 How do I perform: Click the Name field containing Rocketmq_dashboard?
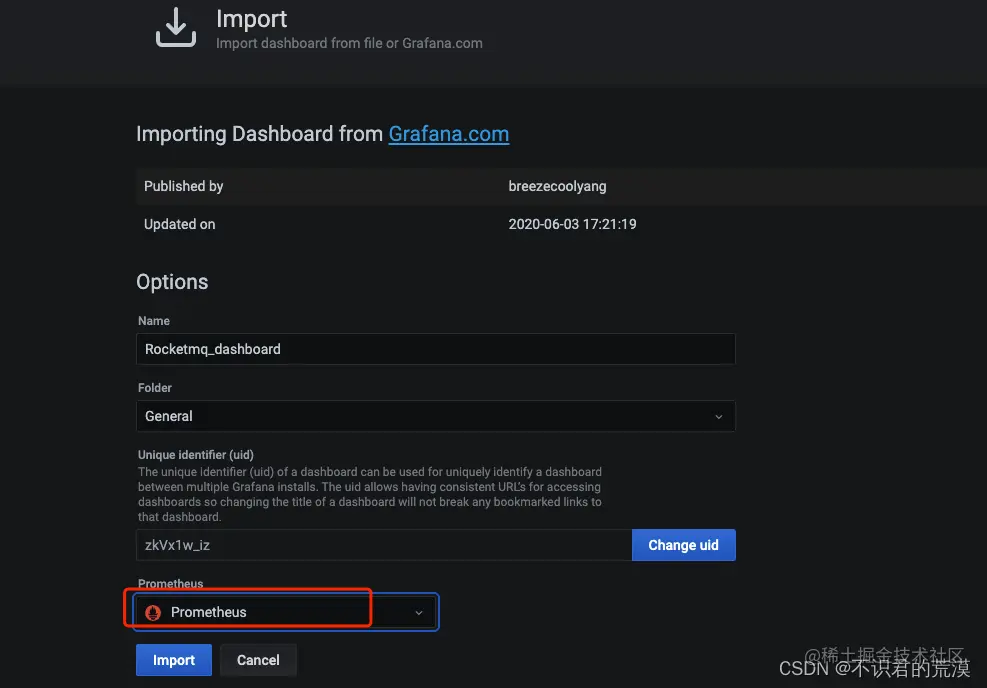(x=436, y=349)
